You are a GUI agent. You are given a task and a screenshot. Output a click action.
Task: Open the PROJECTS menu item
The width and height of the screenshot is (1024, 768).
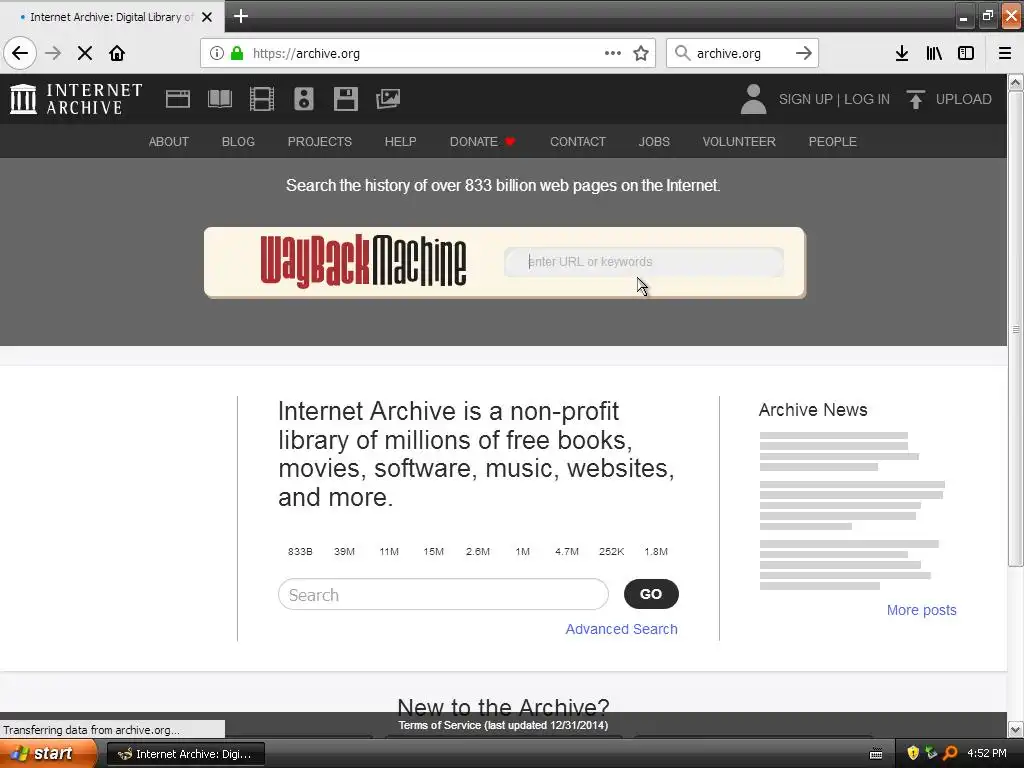(x=319, y=142)
